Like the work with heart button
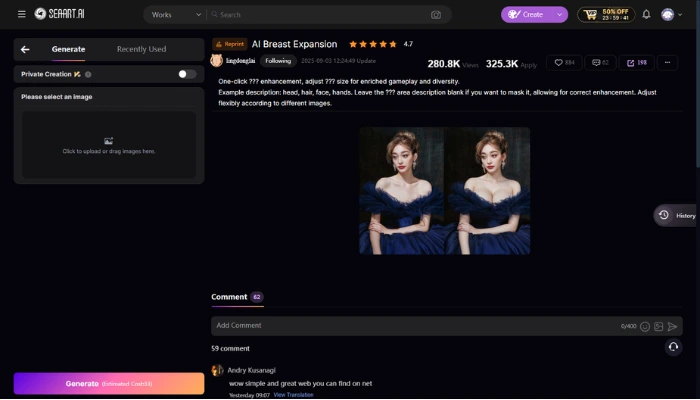The height and width of the screenshot is (400, 700). click(x=565, y=62)
